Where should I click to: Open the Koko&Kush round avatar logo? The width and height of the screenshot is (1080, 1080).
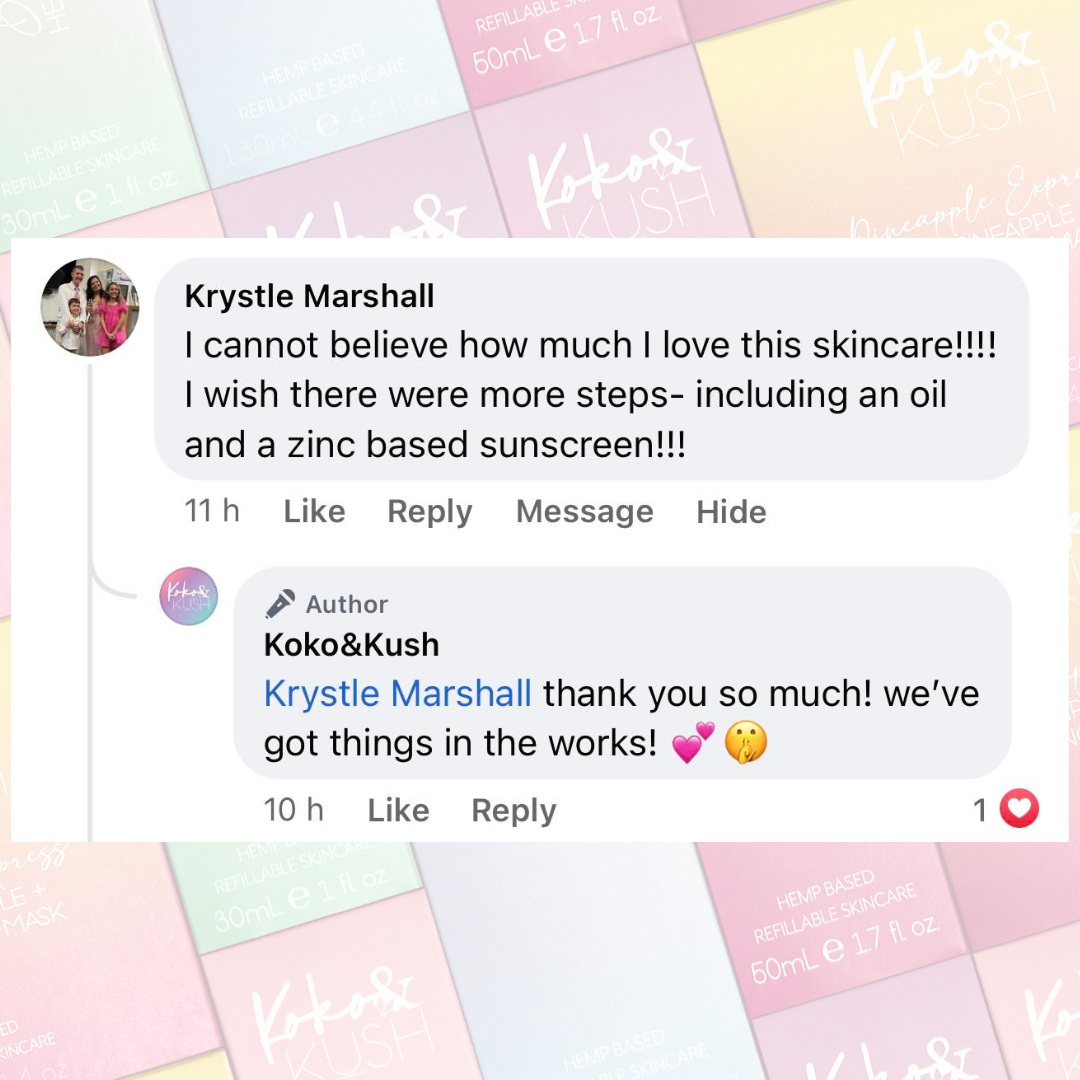coord(189,596)
